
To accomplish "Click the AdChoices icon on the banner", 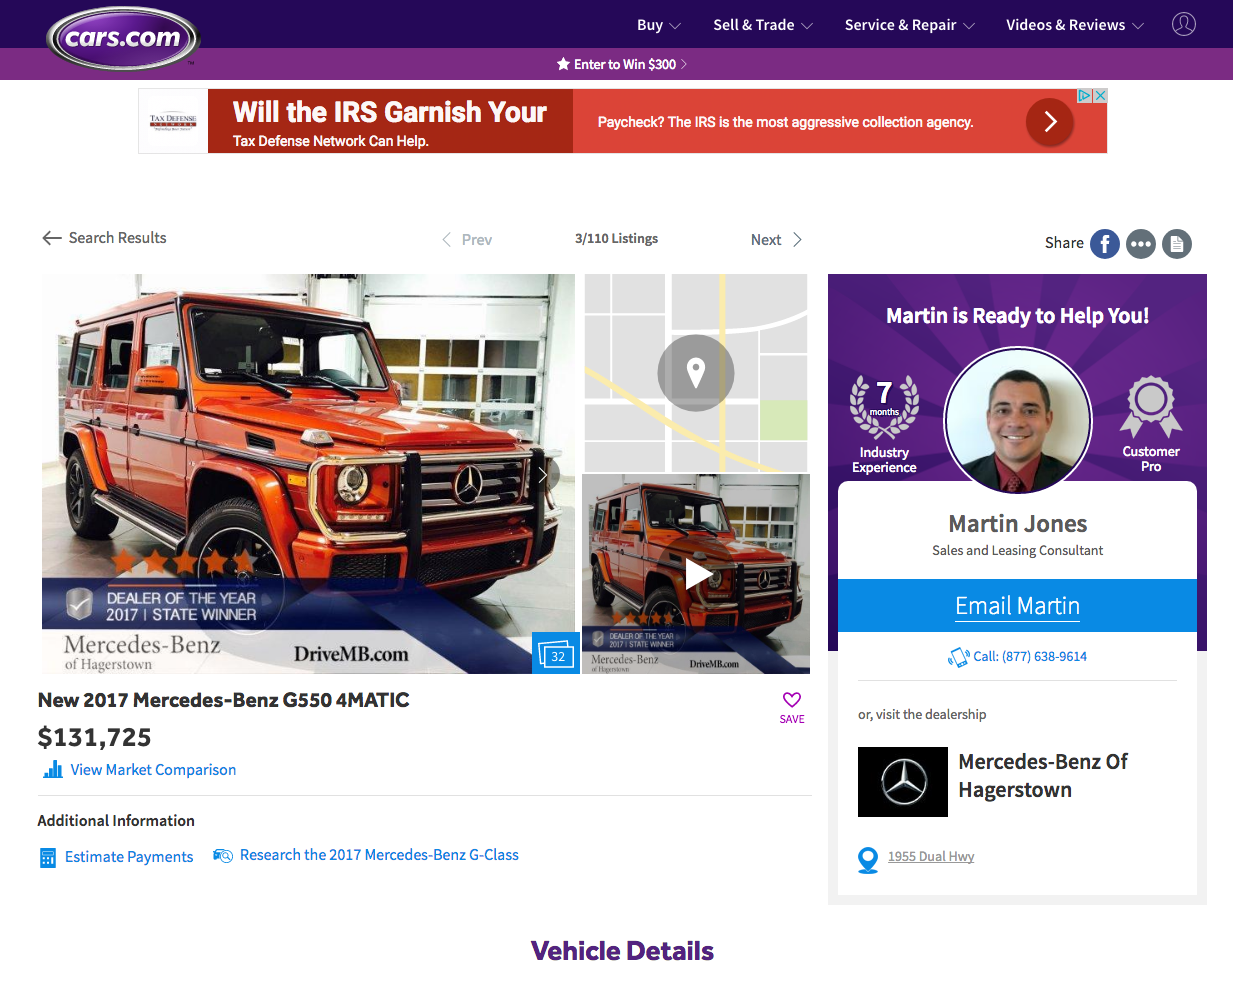I will click(1084, 96).
